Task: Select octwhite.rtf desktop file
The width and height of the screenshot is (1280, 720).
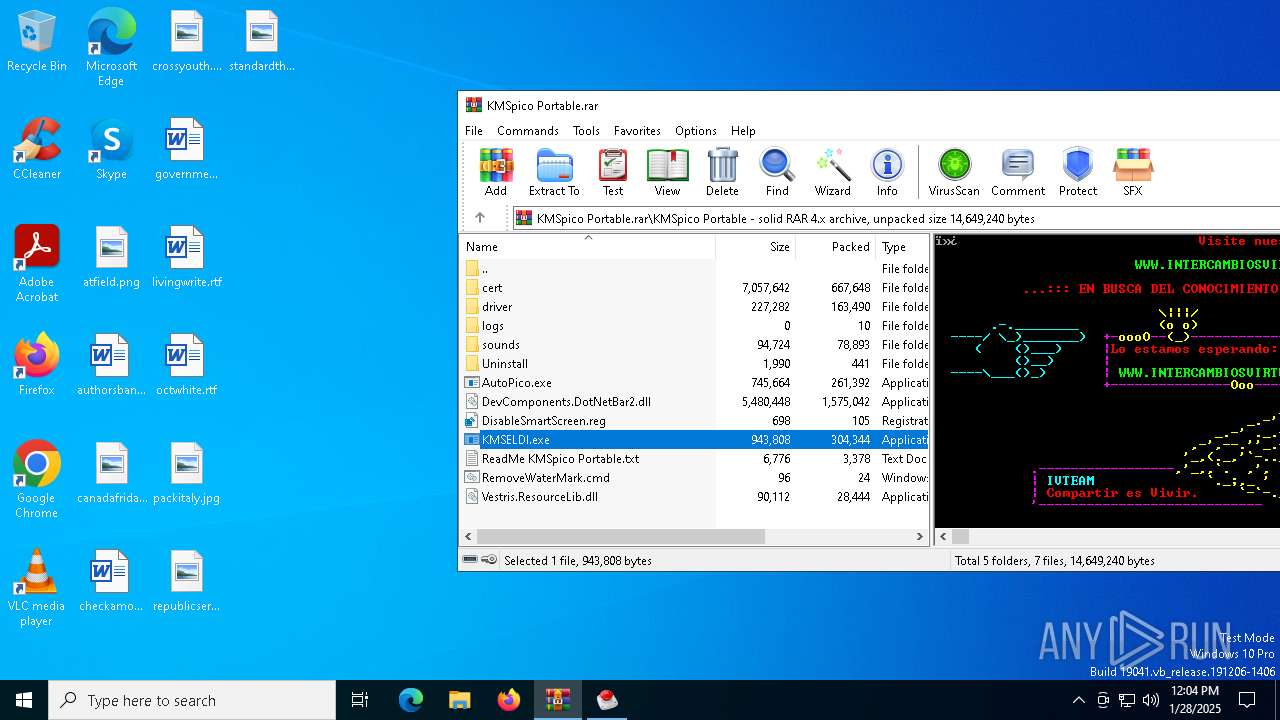Action: [186, 366]
